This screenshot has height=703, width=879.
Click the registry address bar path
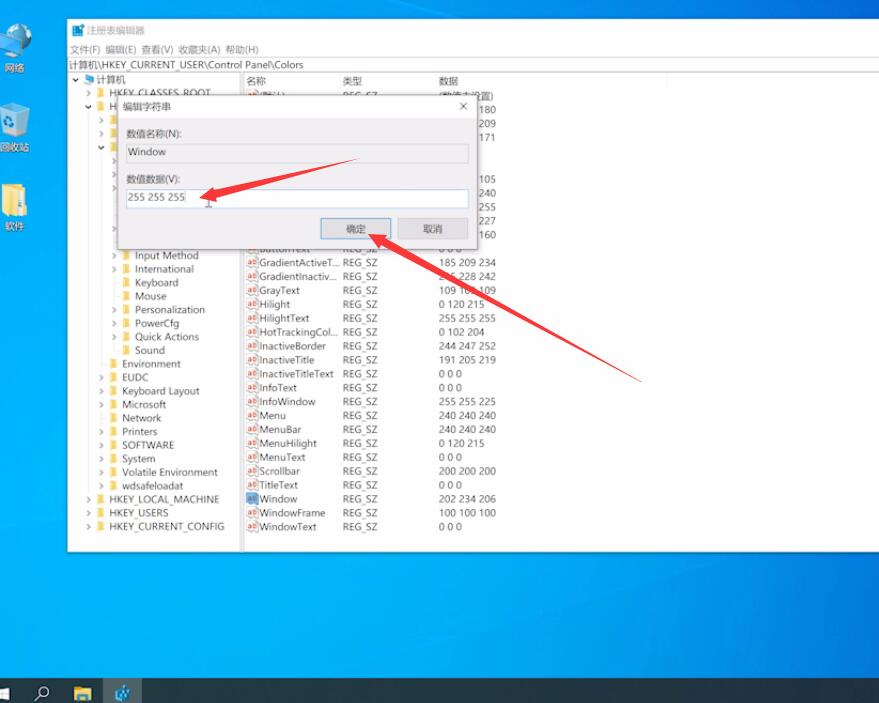pos(186,65)
